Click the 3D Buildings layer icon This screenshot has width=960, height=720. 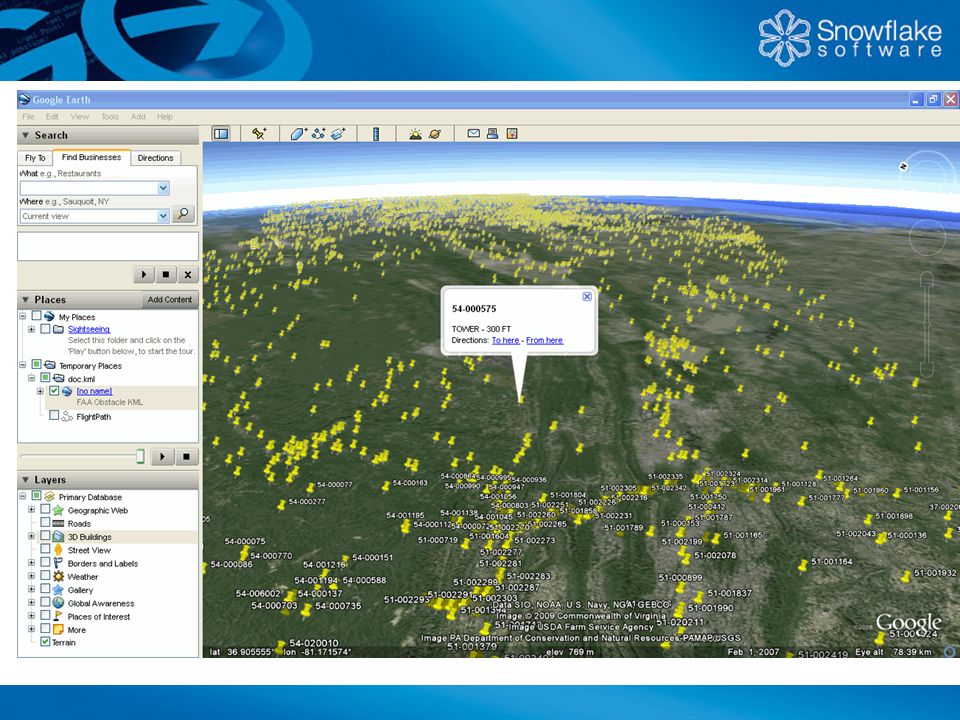pyautogui.click(x=58, y=536)
